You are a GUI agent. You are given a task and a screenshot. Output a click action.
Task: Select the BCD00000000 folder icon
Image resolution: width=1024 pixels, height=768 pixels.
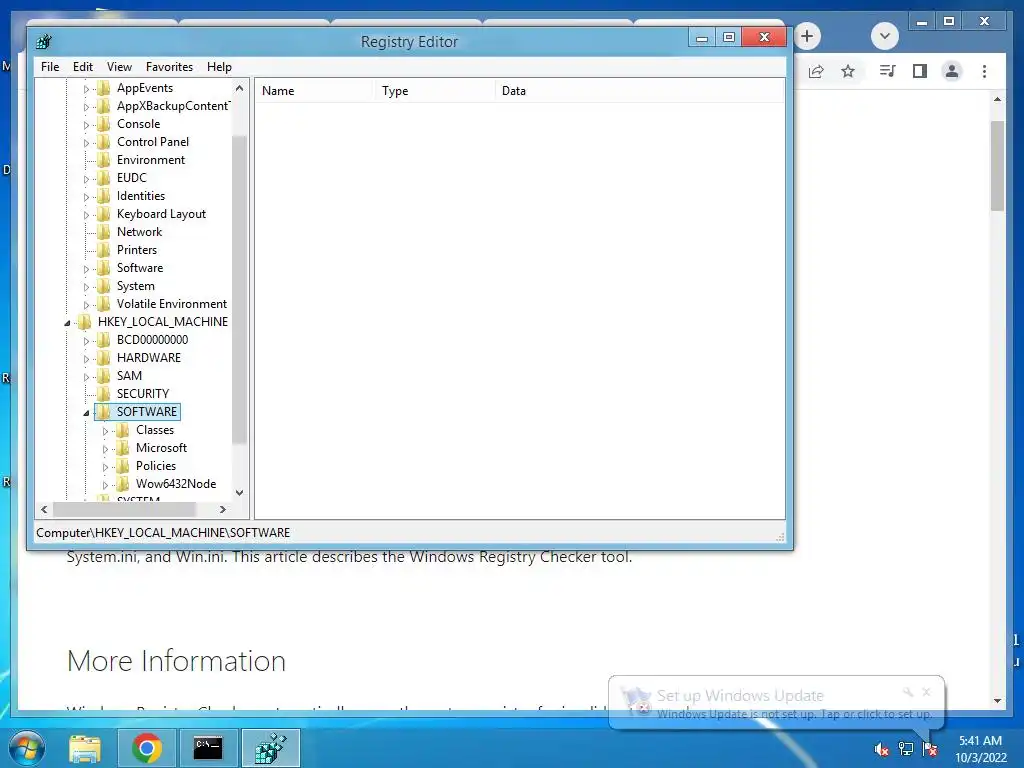[103, 340]
